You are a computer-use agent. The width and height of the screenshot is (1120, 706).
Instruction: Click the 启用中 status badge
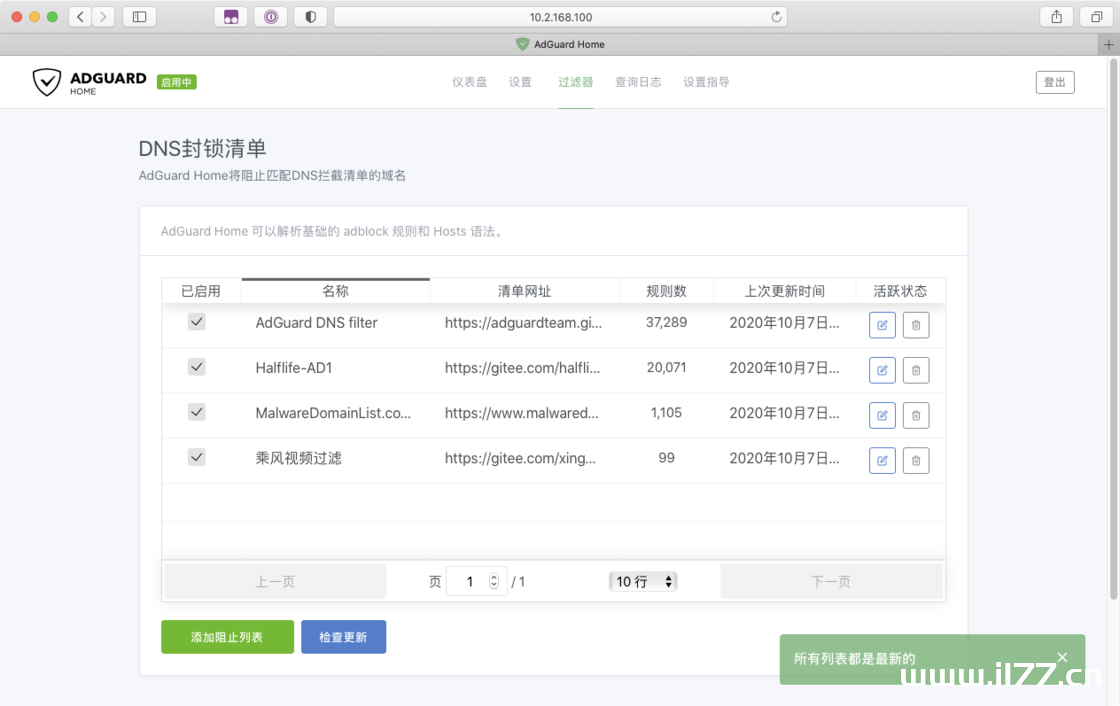[x=176, y=82]
